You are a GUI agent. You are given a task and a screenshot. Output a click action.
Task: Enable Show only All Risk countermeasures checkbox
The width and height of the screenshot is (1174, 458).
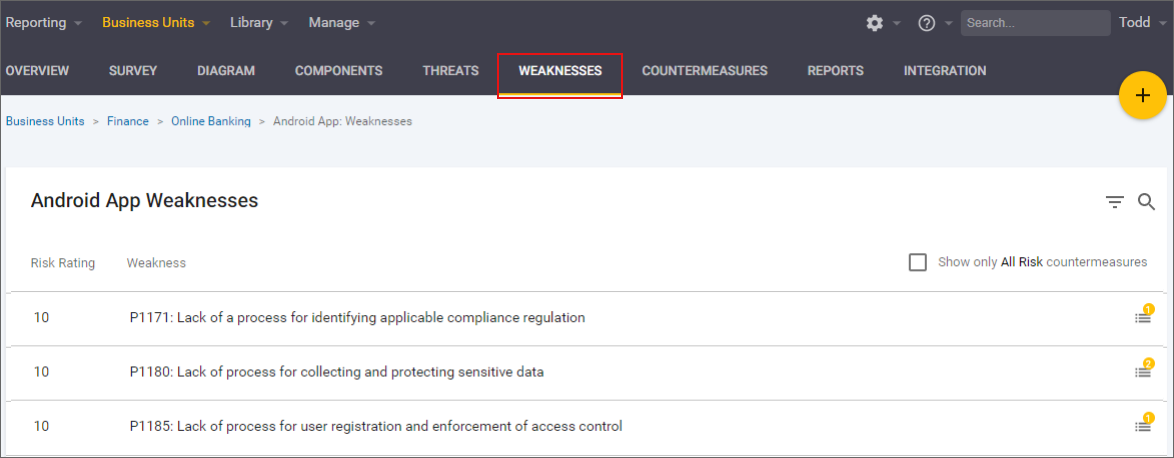tap(917, 262)
